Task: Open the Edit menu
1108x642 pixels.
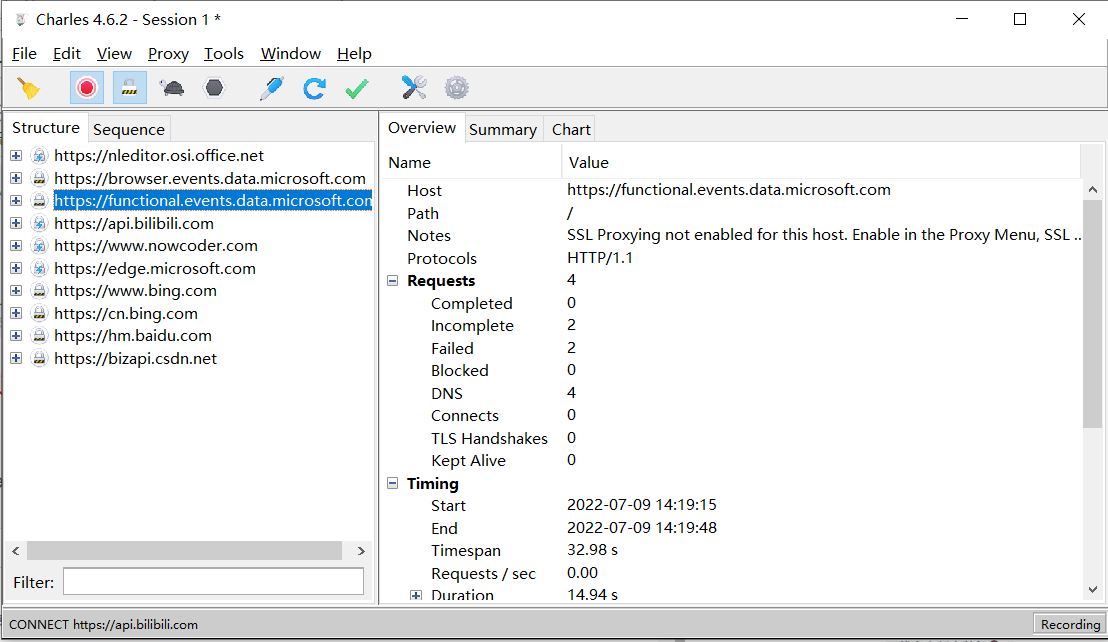Action: (x=66, y=54)
